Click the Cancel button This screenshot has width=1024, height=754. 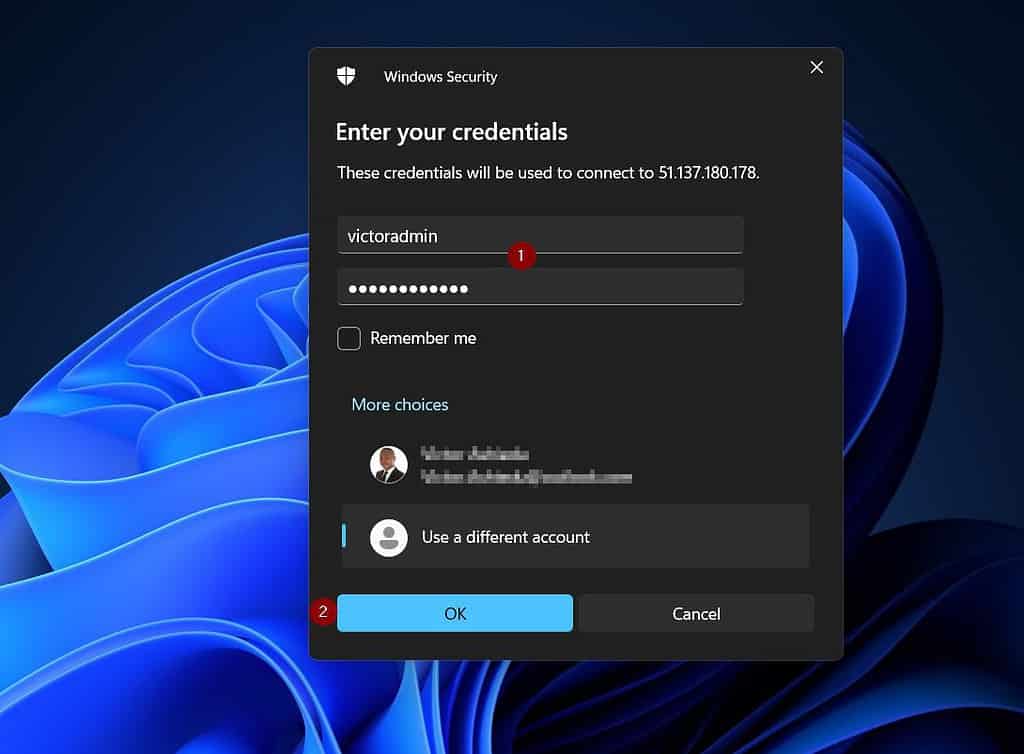coord(696,613)
